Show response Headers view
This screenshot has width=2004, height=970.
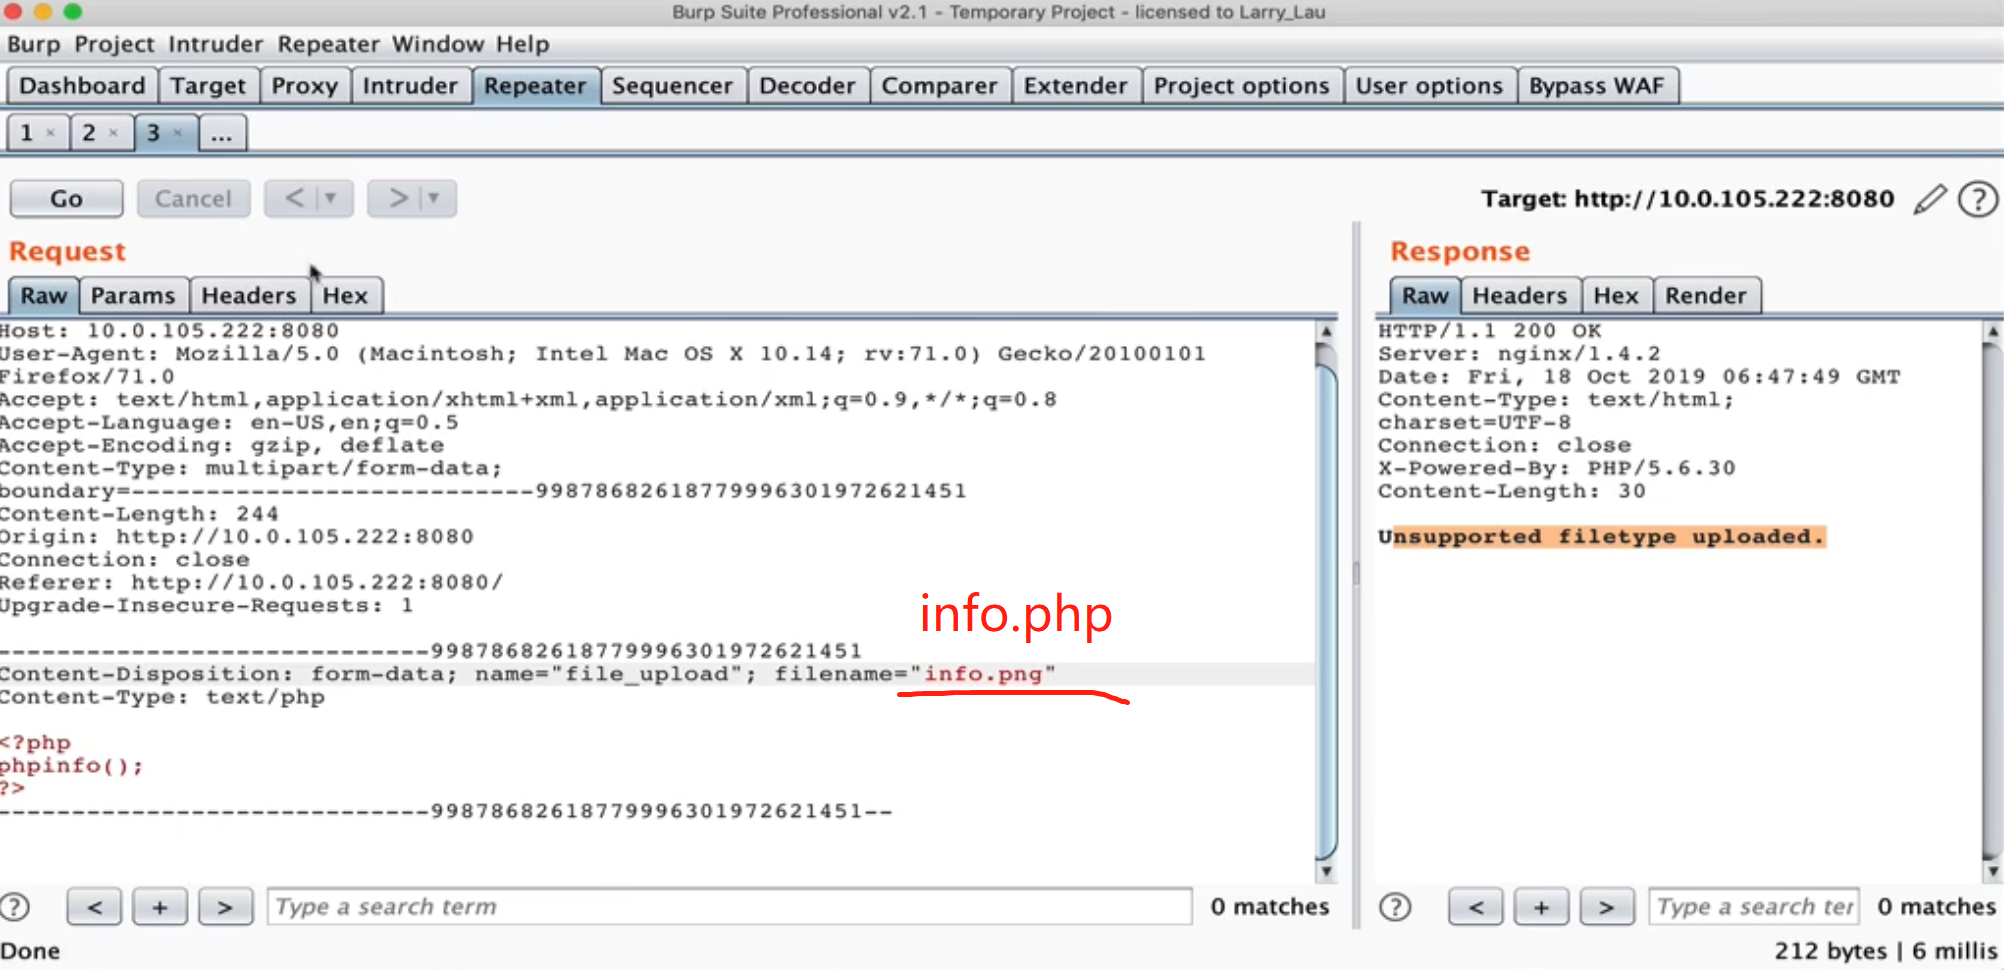tap(1520, 296)
